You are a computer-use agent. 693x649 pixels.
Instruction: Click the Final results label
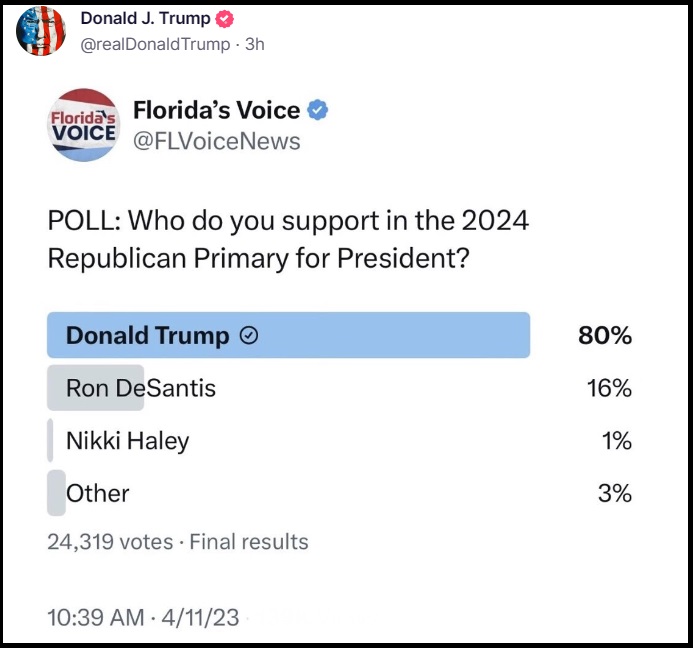click(x=249, y=542)
